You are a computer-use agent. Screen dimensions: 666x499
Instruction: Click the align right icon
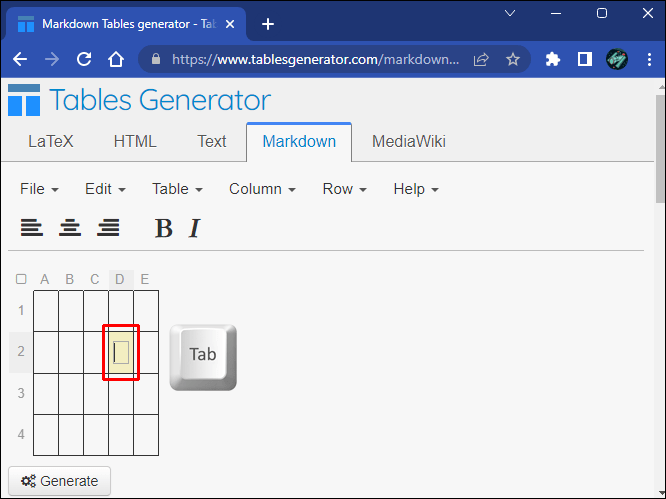[108, 228]
